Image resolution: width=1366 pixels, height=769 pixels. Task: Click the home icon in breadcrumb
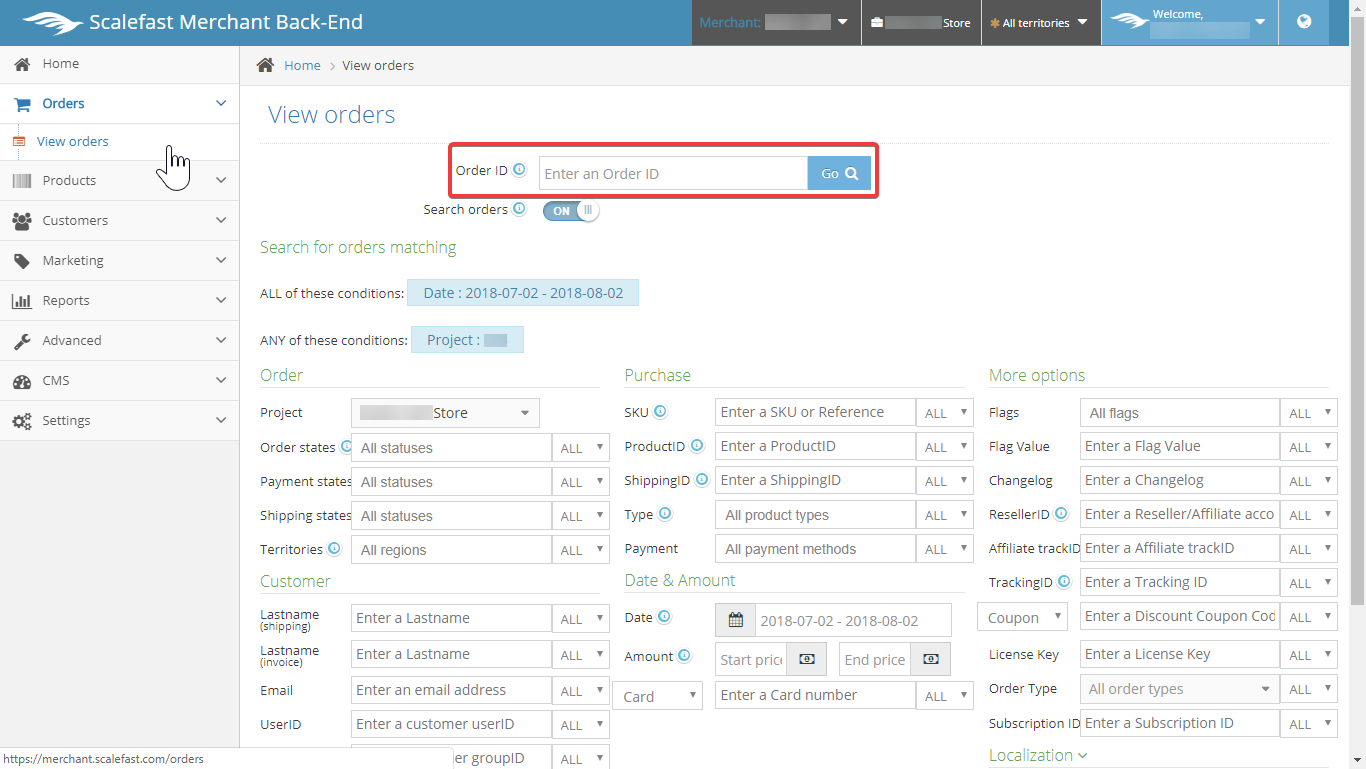coord(265,65)
